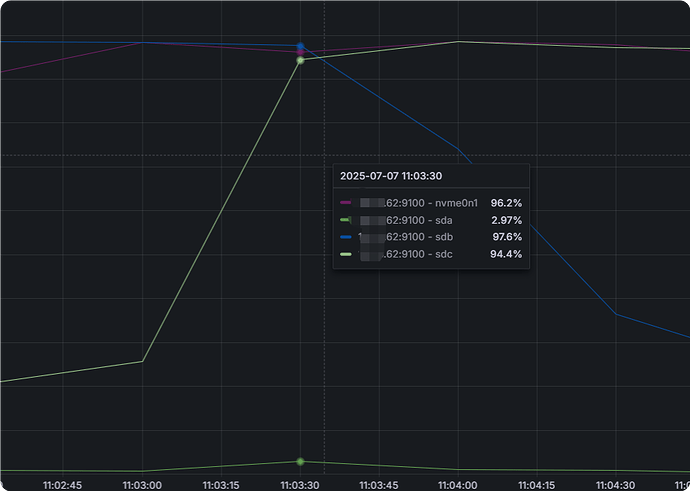690x491 pixels.
Task: Select the purple nvme0n1 color swatch in tooltip
Action: click(x=345, y=203)
